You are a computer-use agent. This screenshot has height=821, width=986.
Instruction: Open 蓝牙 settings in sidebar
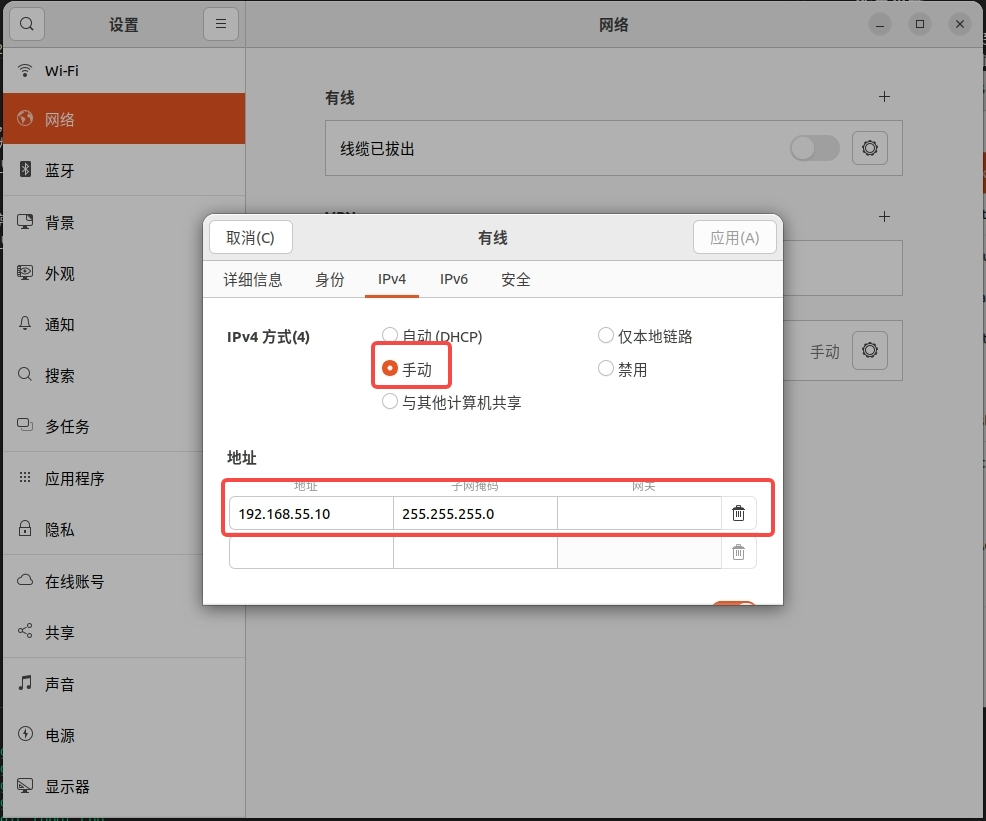(x=124, y=170)
